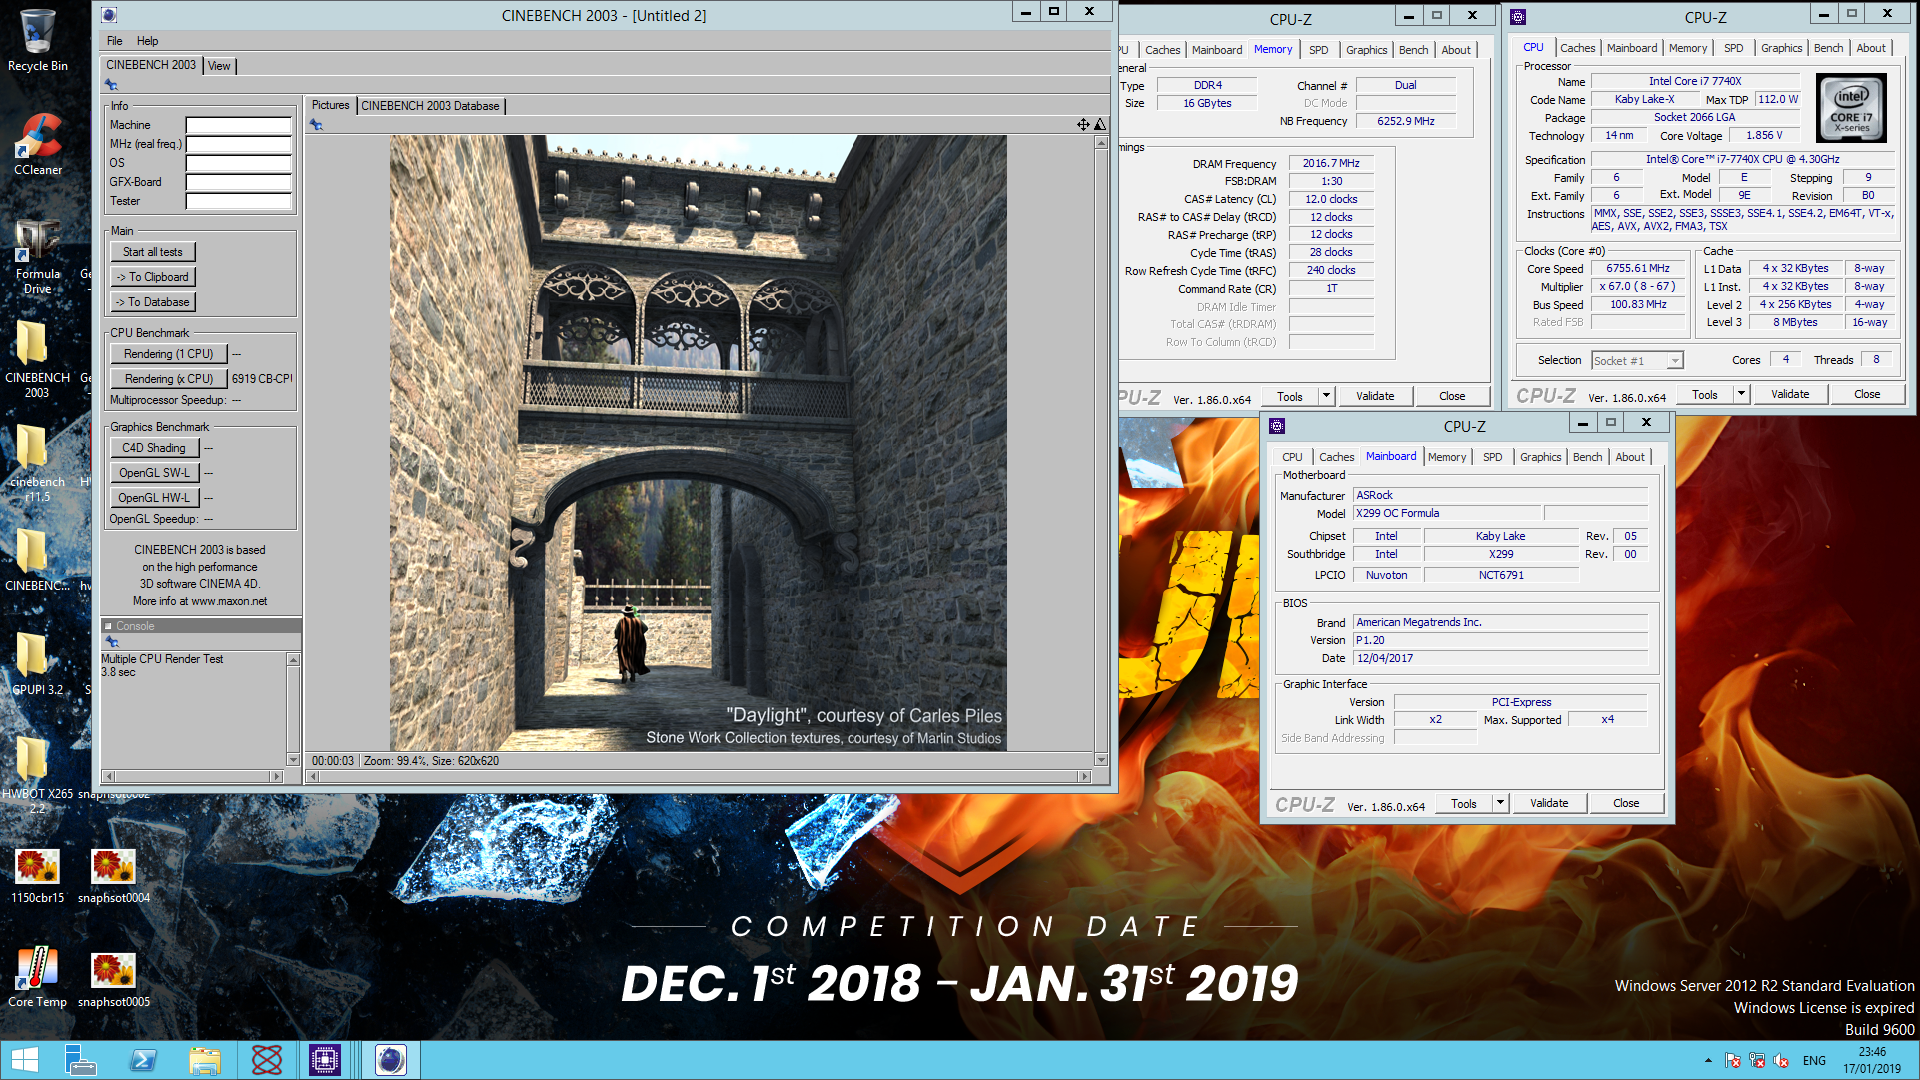Click the move/pan icon above the render
The height and width of the screenshot is (1080, 1920).
[1083, 124]
